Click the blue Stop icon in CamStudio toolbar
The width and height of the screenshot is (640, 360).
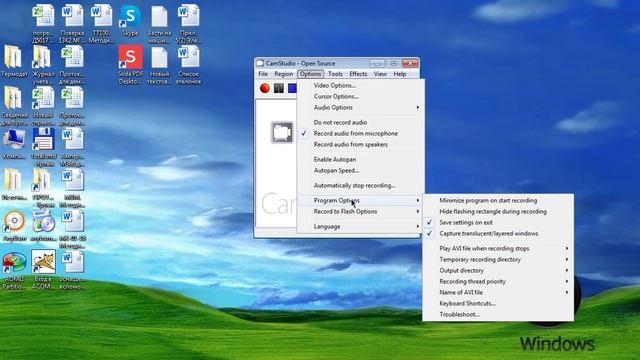coord(292,88)
